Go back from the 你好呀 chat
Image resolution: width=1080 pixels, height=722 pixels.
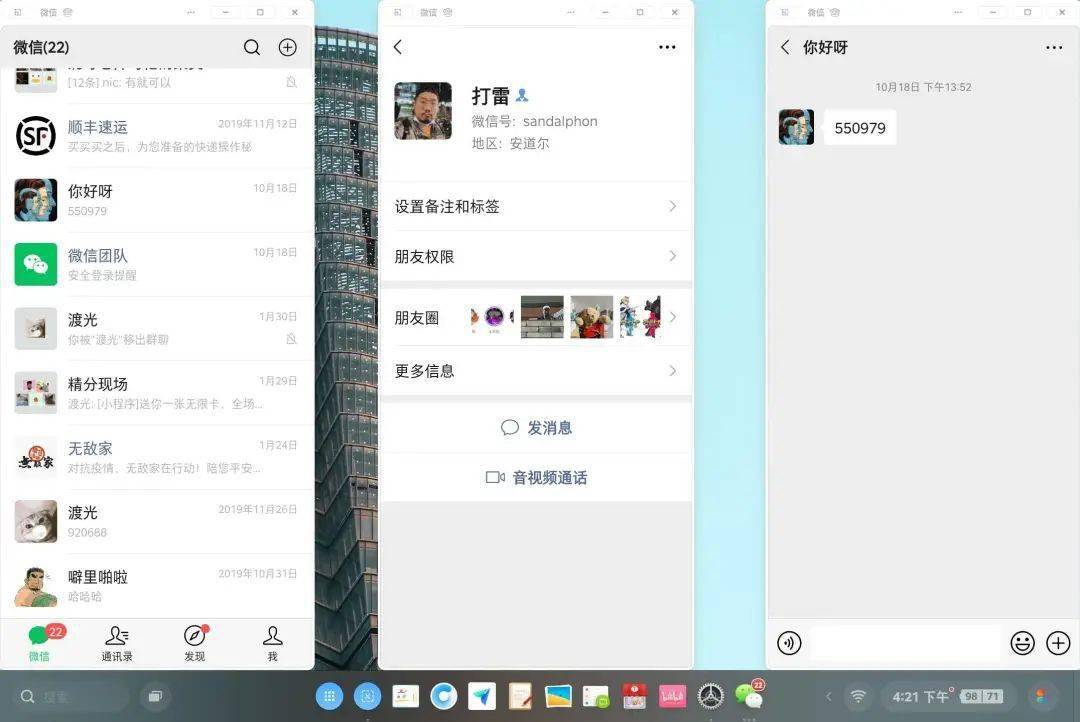tap(785, 47)
